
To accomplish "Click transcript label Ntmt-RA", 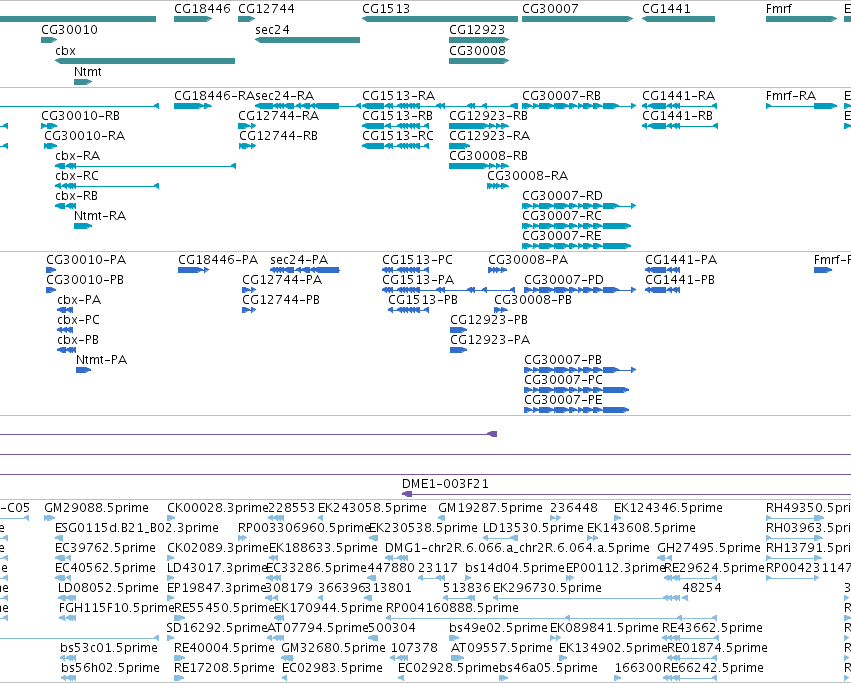I will (x=100, y=217).
